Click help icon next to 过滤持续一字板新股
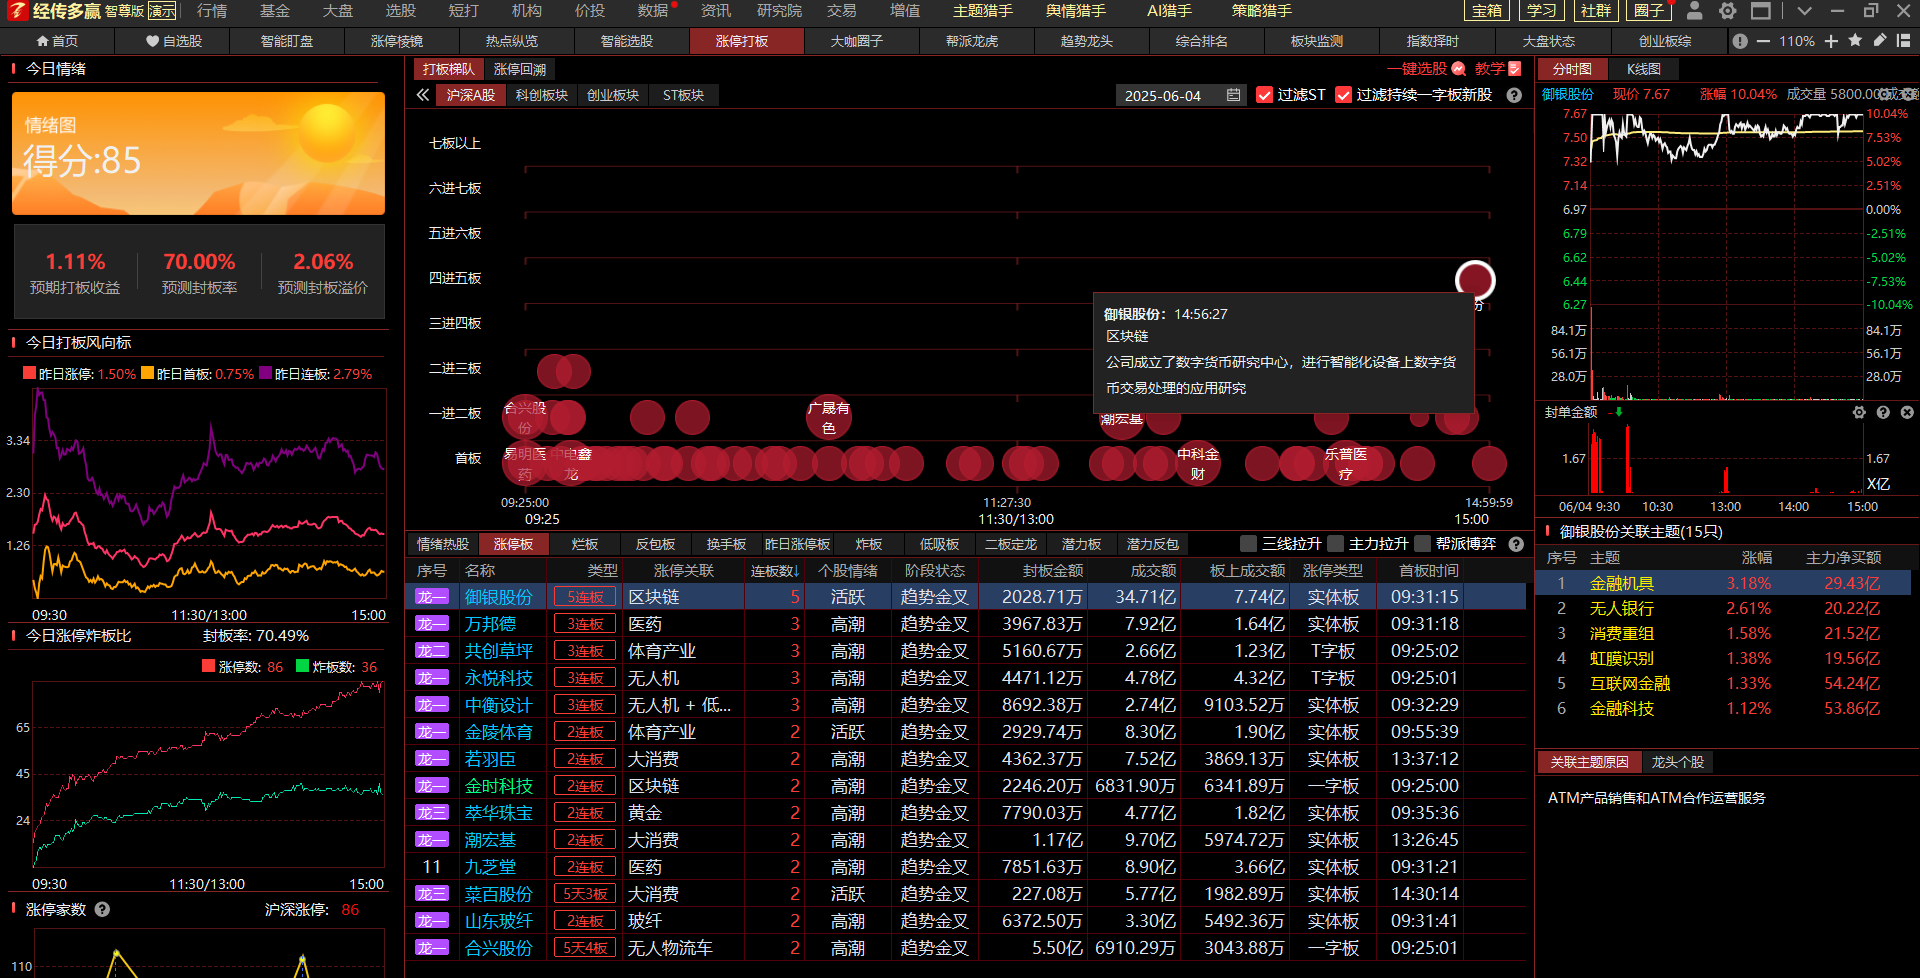The width and height of the screenshot is (1920, 978). [x=1514, y=95]
